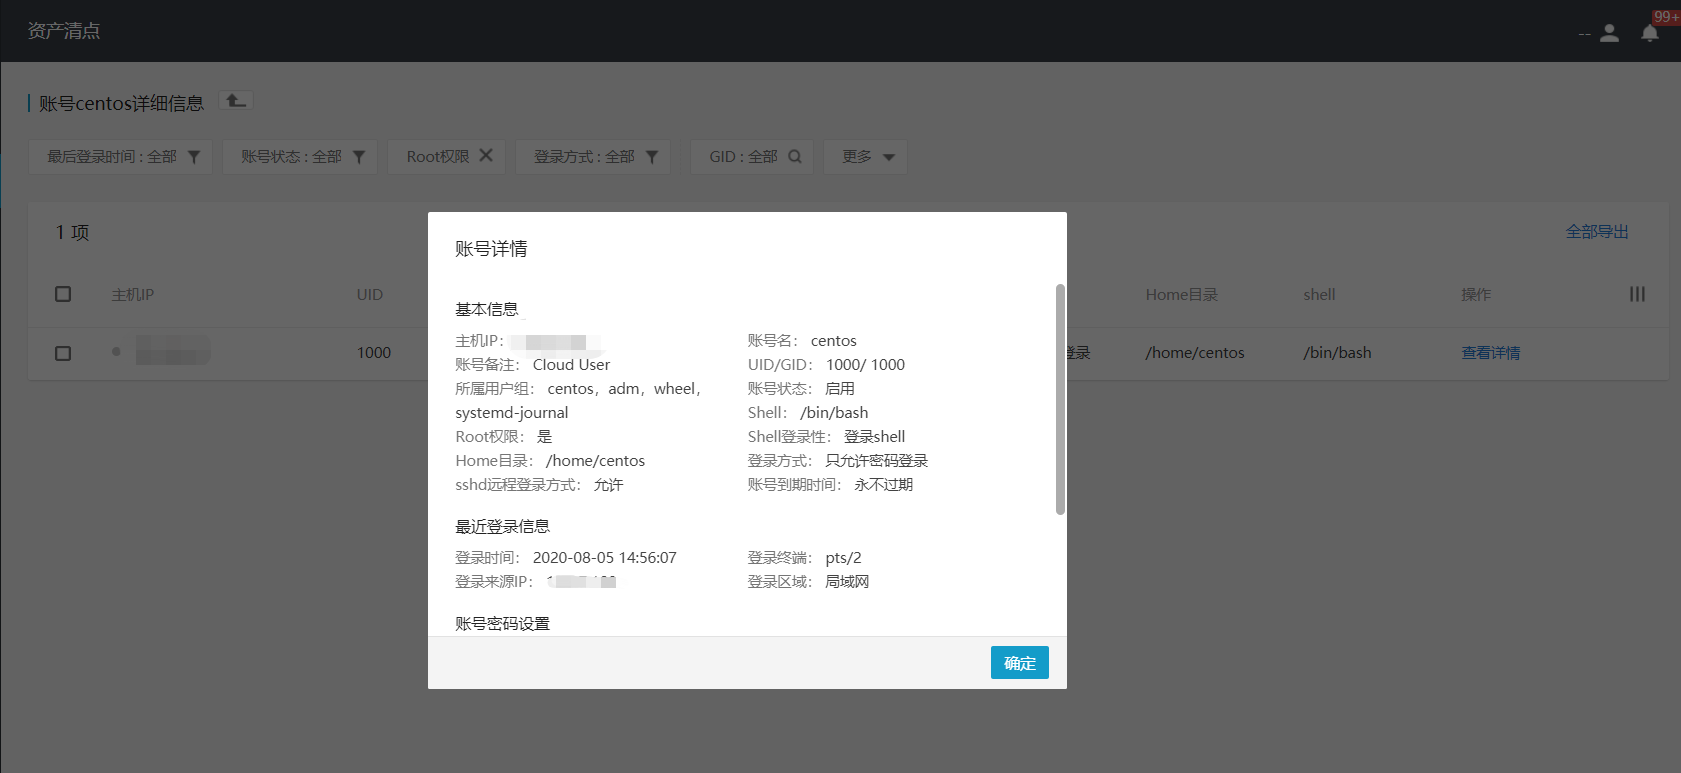This screenshot has height=773, width=1681.
Task: Click the blurred host IP in table row
Action: coord(173,351)
